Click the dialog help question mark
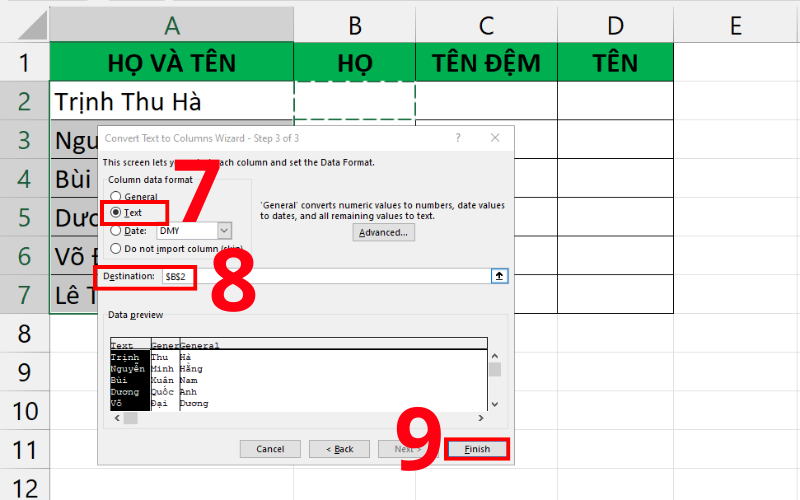 pos(458,138)
